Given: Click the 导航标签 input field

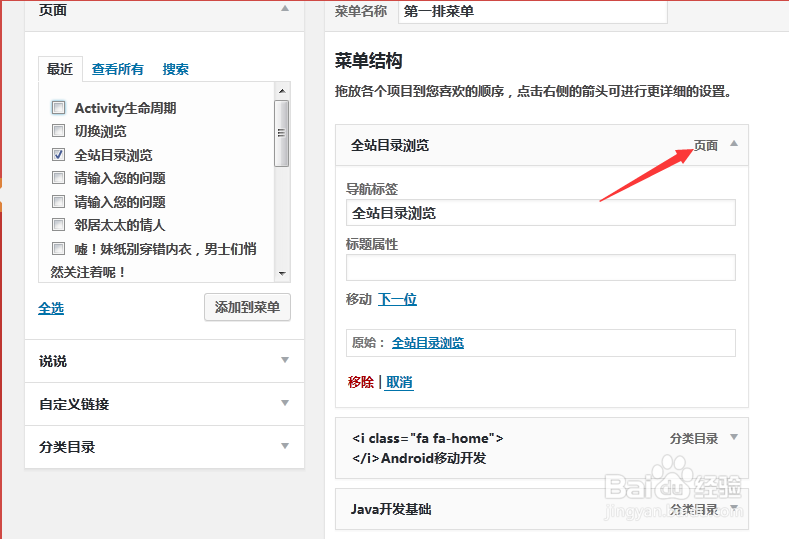Looking at the screenshot, I should tap(540, 213).
